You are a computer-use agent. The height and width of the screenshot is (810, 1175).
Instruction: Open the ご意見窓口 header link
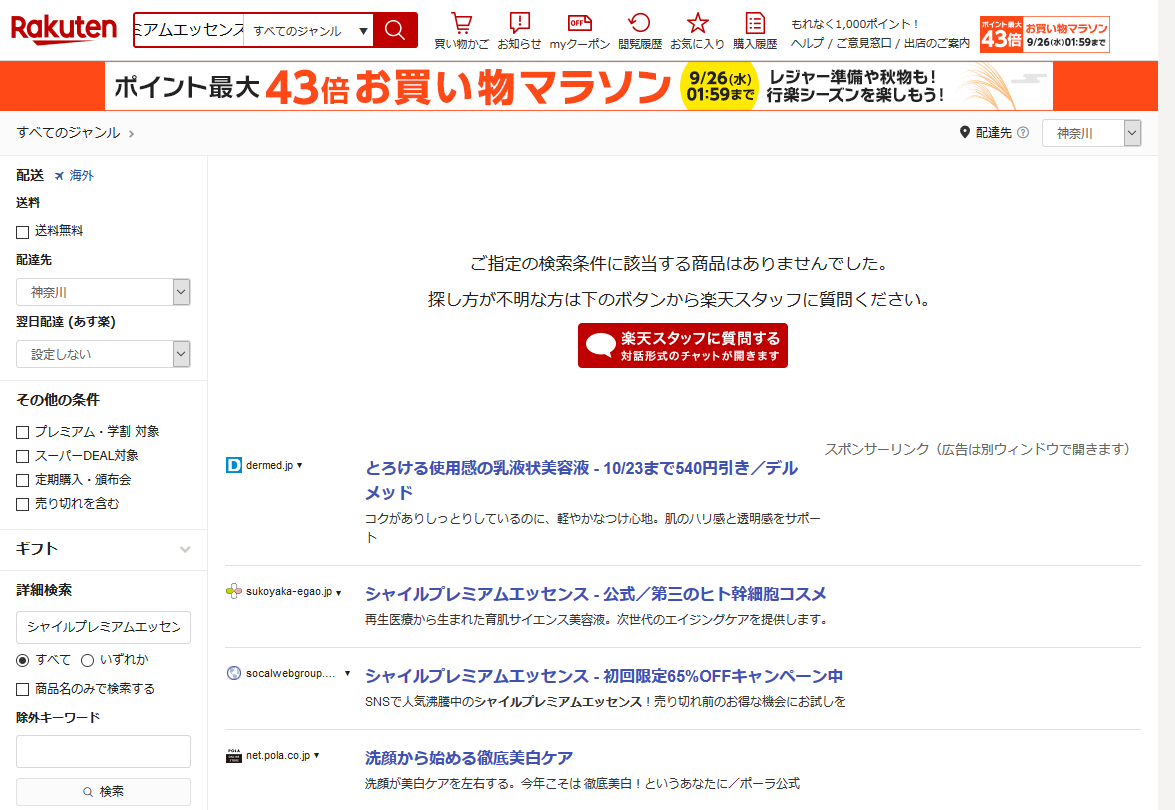click(x=863, y=43)
